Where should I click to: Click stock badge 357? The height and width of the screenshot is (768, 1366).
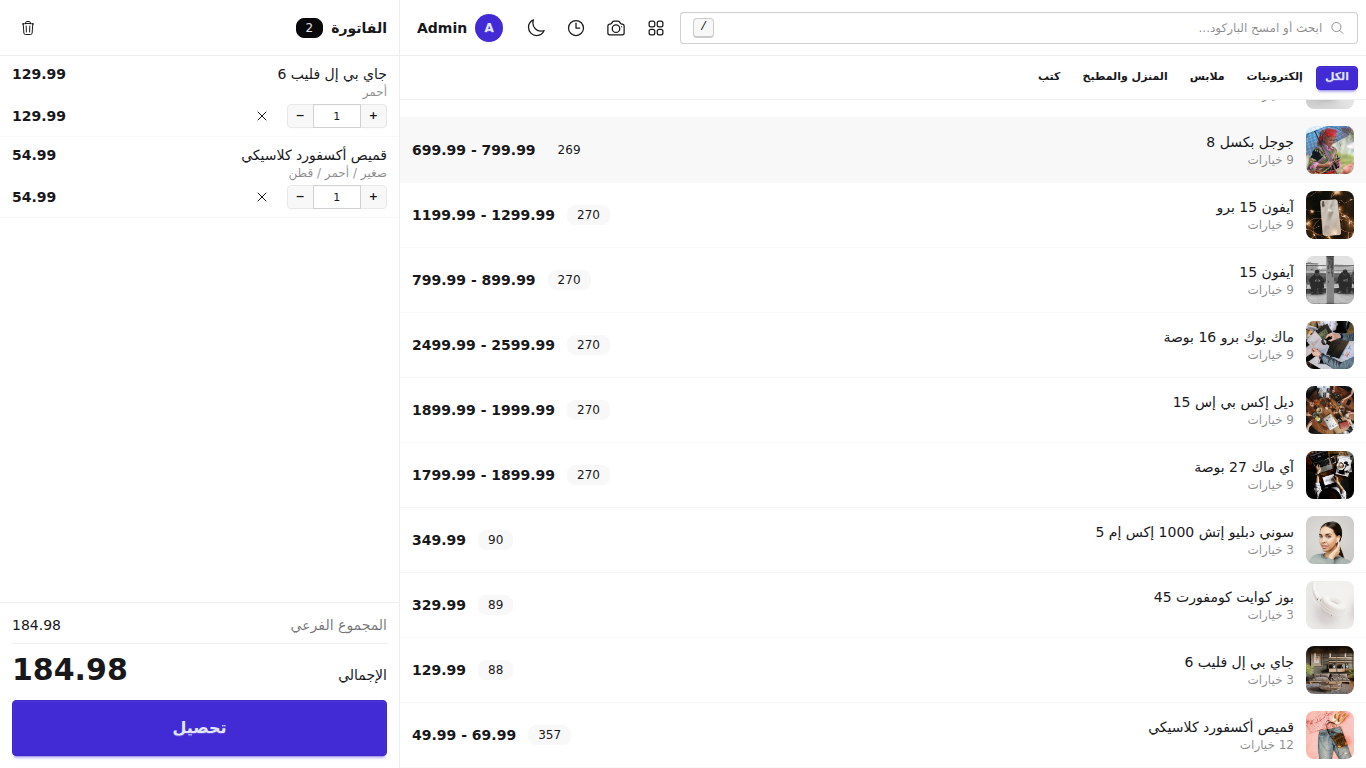click(550, 735)
